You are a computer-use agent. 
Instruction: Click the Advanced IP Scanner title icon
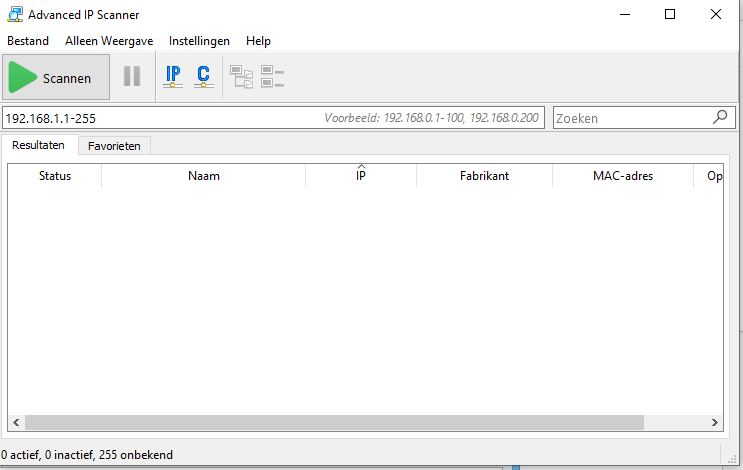(15, 15)
